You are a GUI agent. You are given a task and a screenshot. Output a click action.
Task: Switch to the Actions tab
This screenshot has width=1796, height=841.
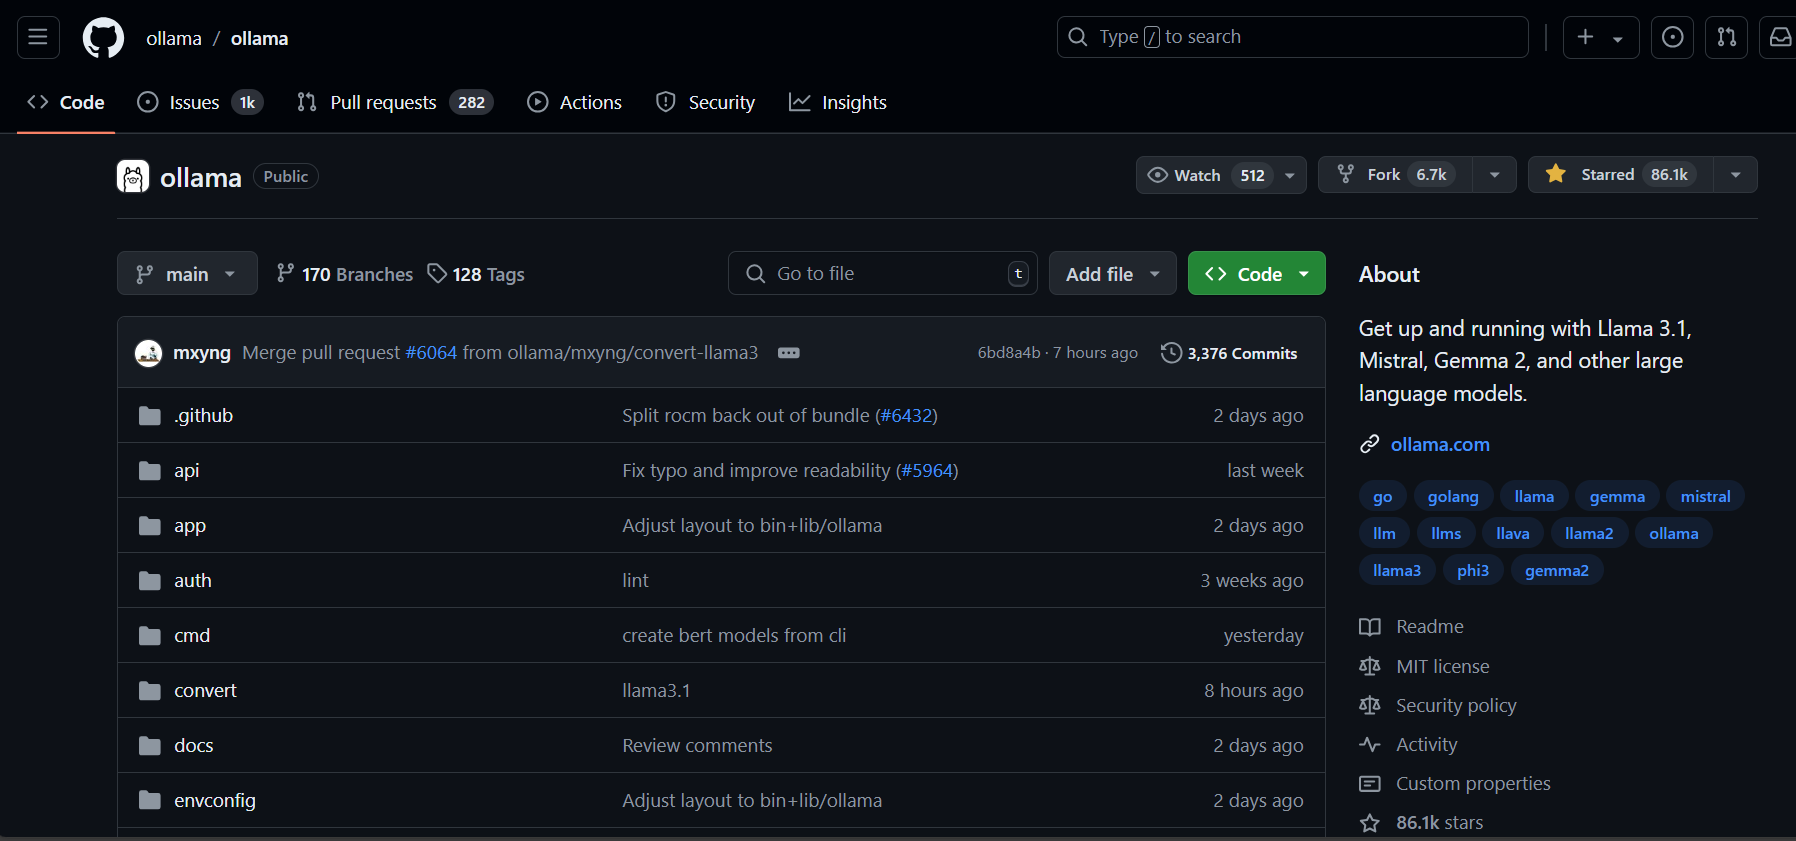point(575,103)
